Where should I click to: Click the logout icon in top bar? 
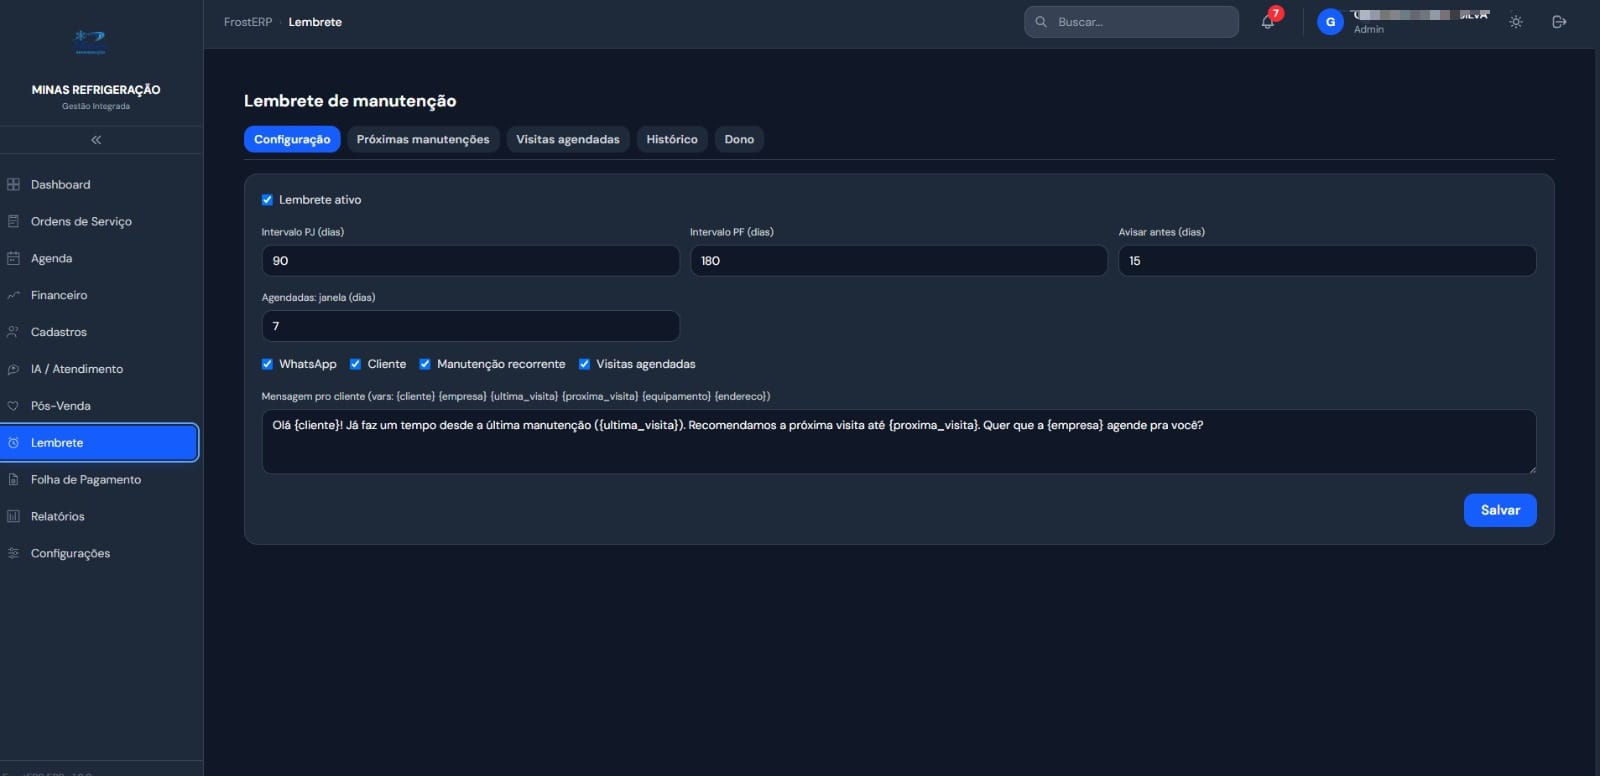(x=1559, y=21)
